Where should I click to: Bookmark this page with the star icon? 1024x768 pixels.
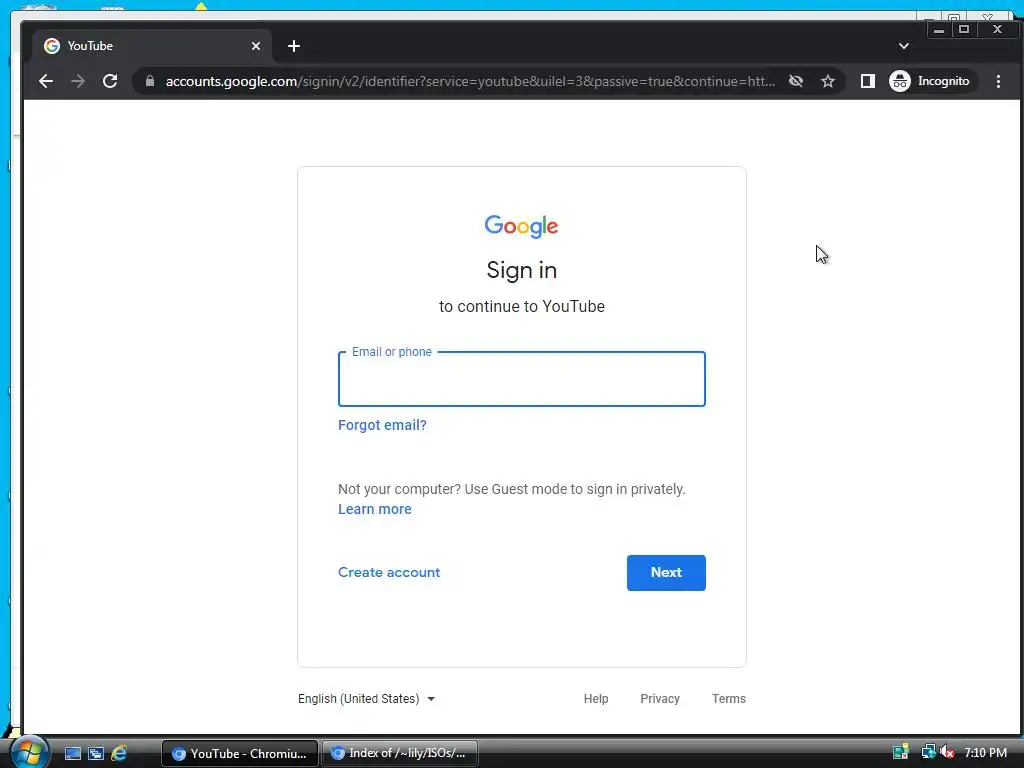click(828, 81)
